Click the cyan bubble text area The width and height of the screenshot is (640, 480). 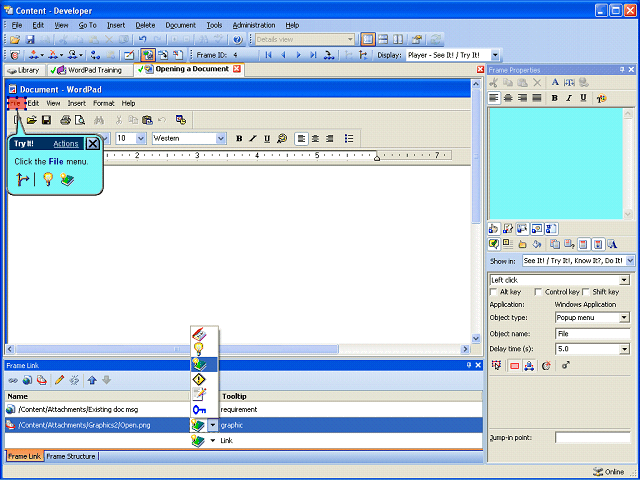click(556, 164)
